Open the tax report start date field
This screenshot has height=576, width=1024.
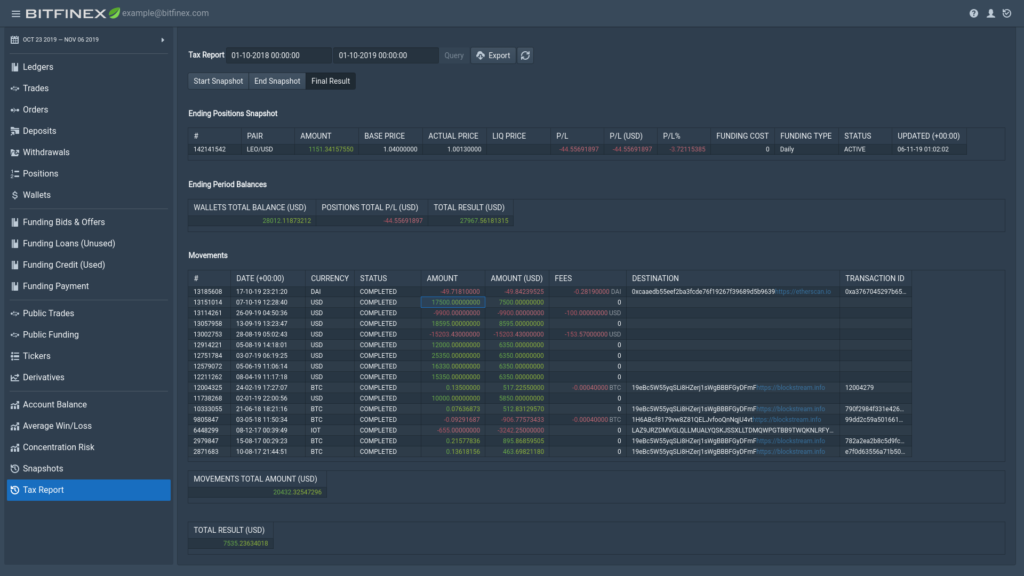[279, 56]
